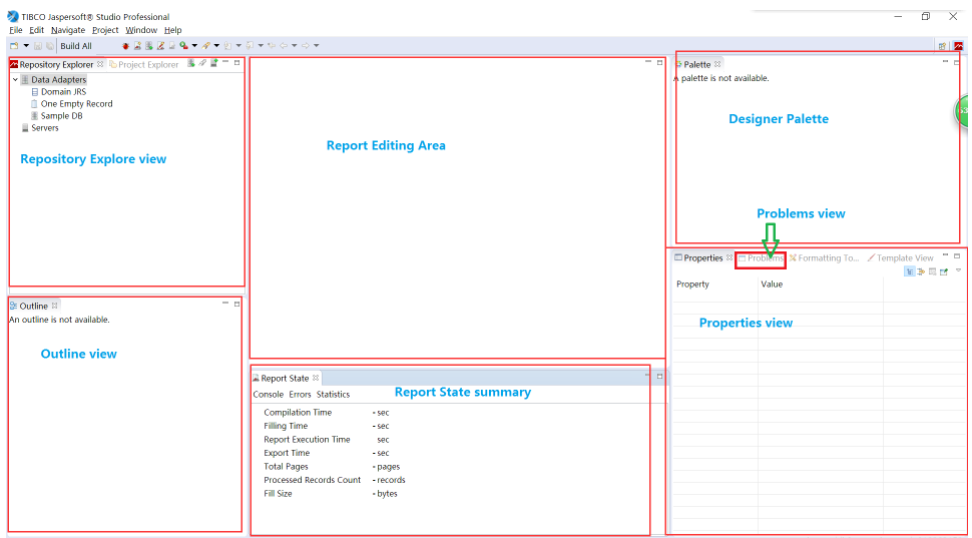Click the main toolbar server icon with green dot
Viewport: 972px width, 538px height.
(149, 46)
